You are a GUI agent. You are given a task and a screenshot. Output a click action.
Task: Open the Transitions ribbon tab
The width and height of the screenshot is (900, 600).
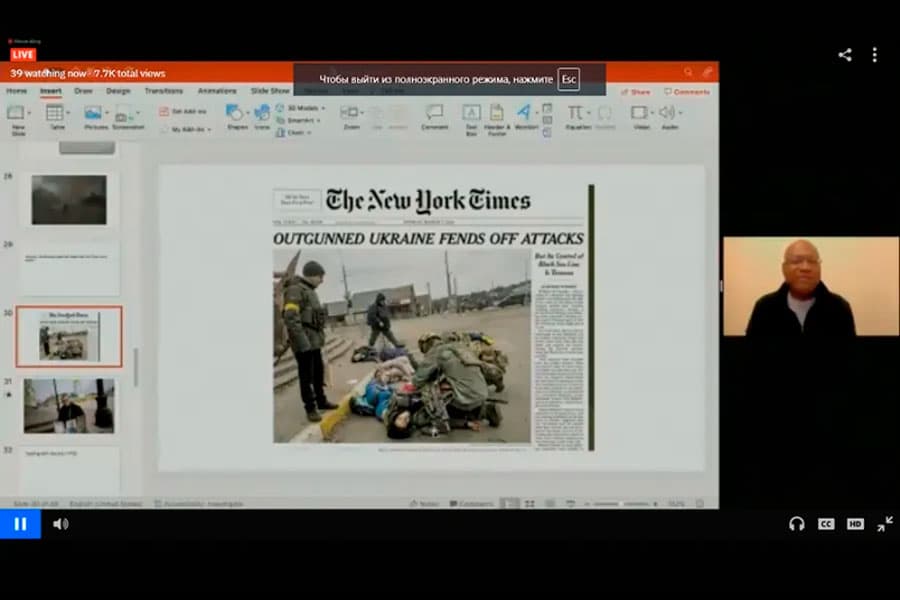[163, 91]
